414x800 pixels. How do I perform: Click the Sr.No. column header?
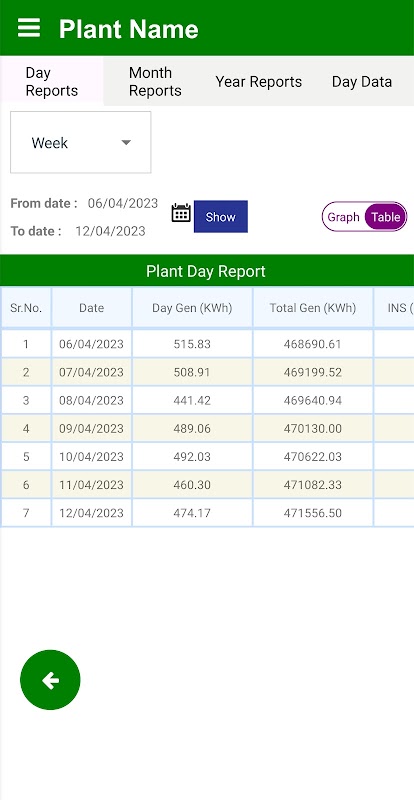(x=26, y=308)
